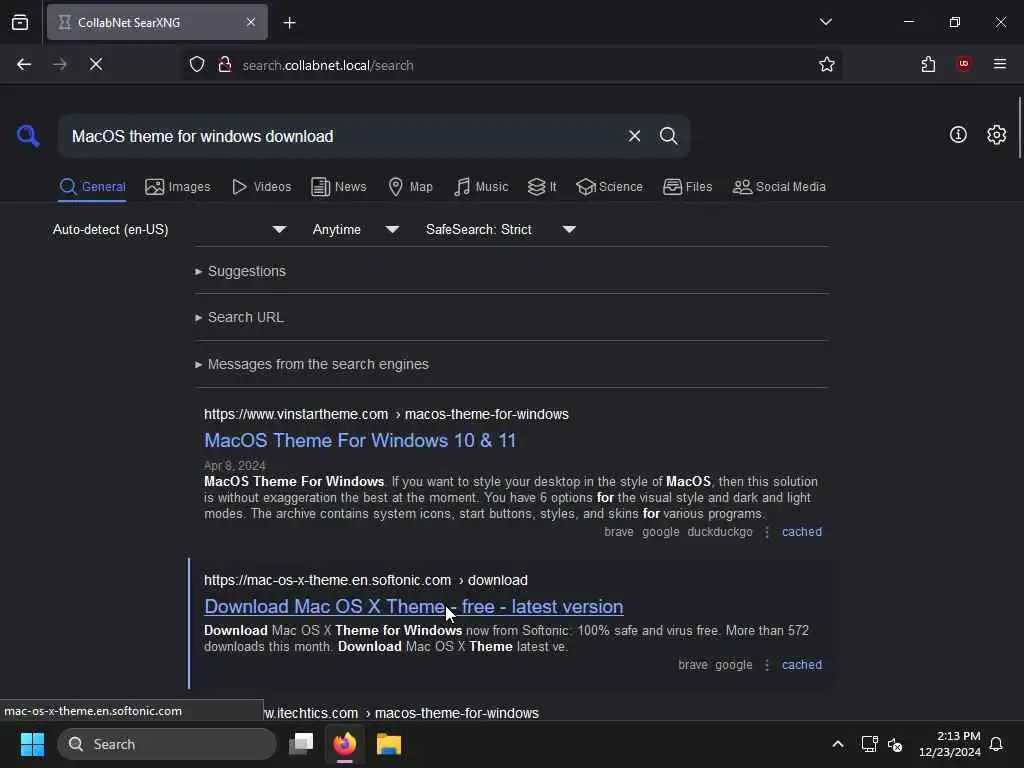
Task: Click the network status tray icon
Action: [x=869, y=744]
